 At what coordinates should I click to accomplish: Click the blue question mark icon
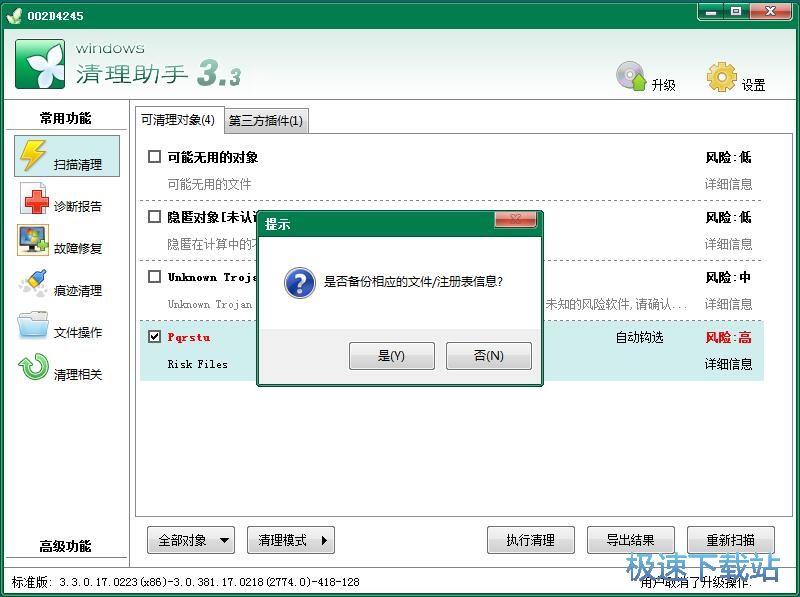point(300,282)
